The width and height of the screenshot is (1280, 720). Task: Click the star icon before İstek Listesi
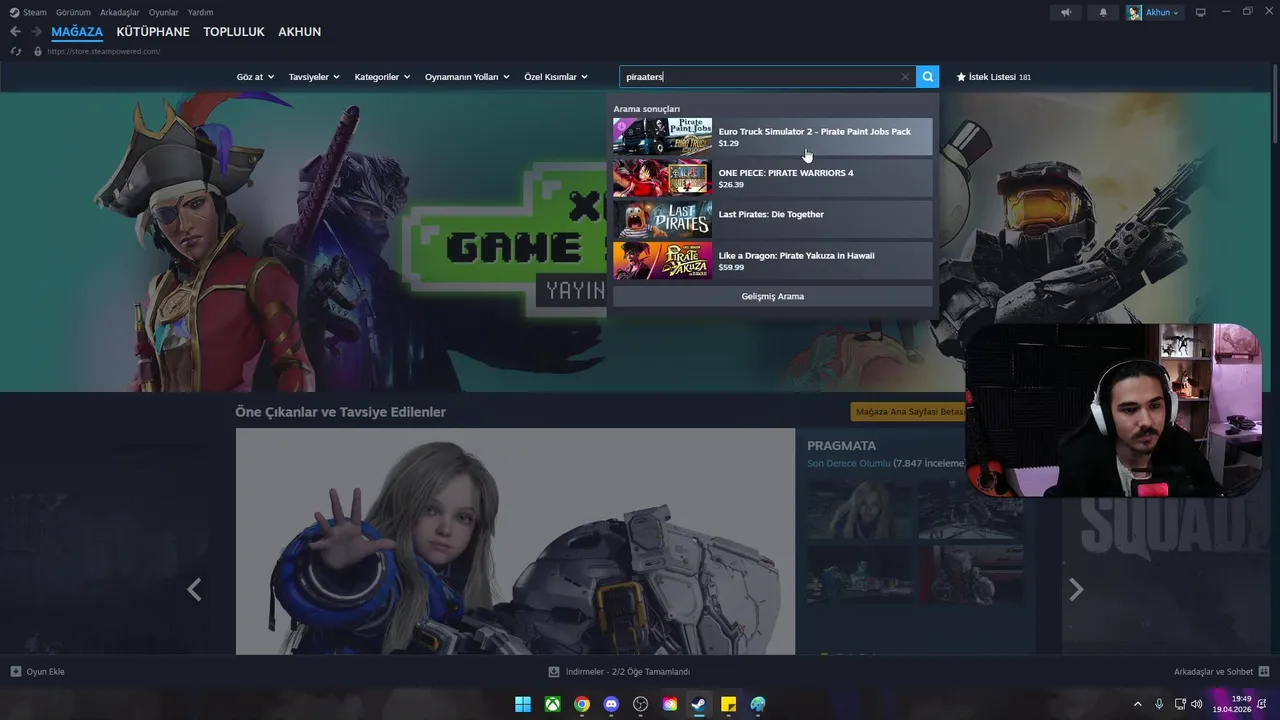coord(961,77)
